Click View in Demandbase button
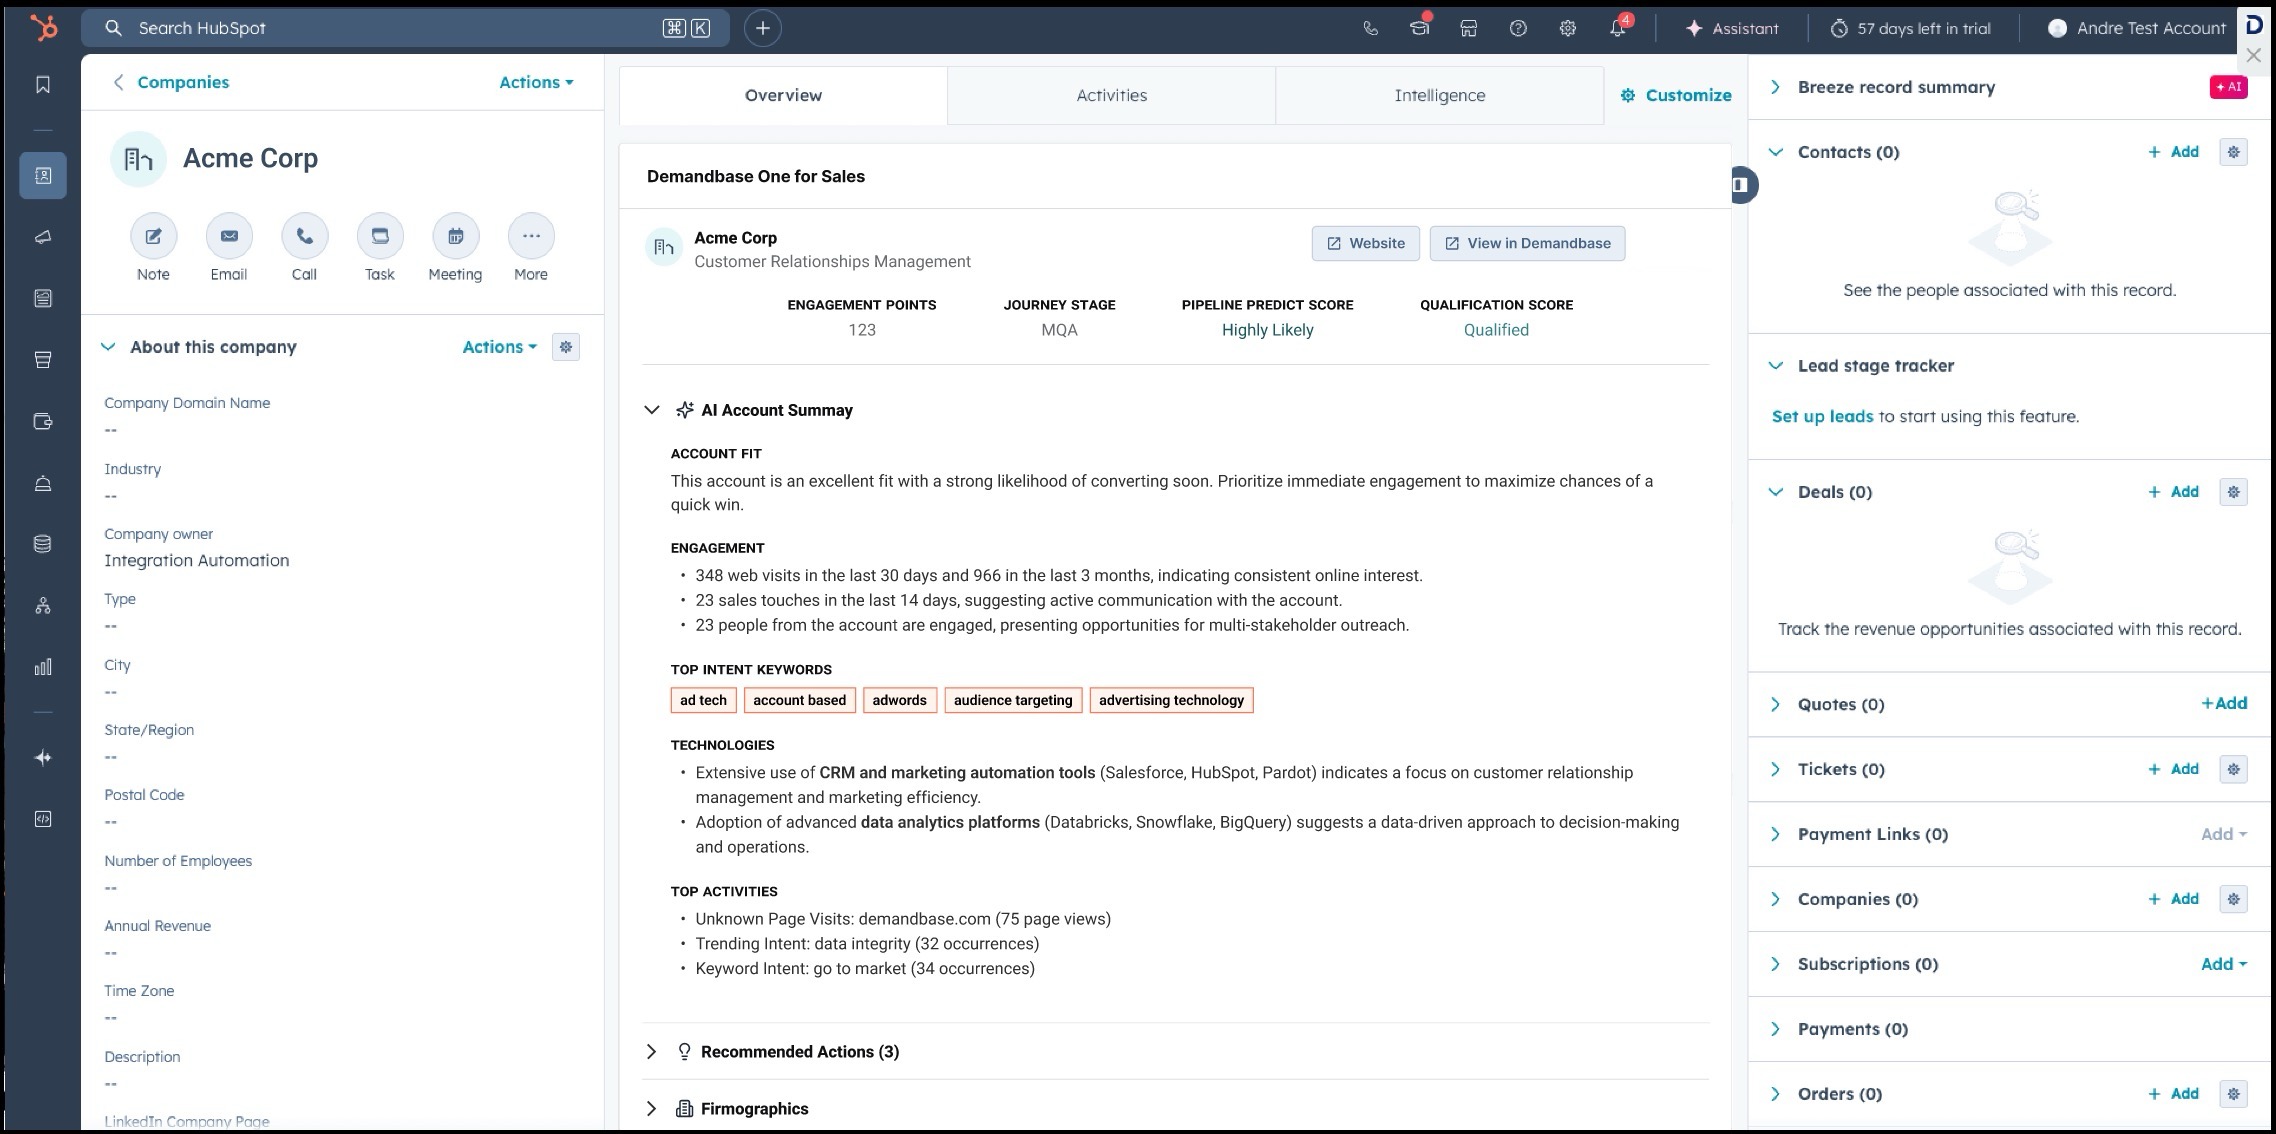The image size is (2276, 1134). pos(1527,243)
